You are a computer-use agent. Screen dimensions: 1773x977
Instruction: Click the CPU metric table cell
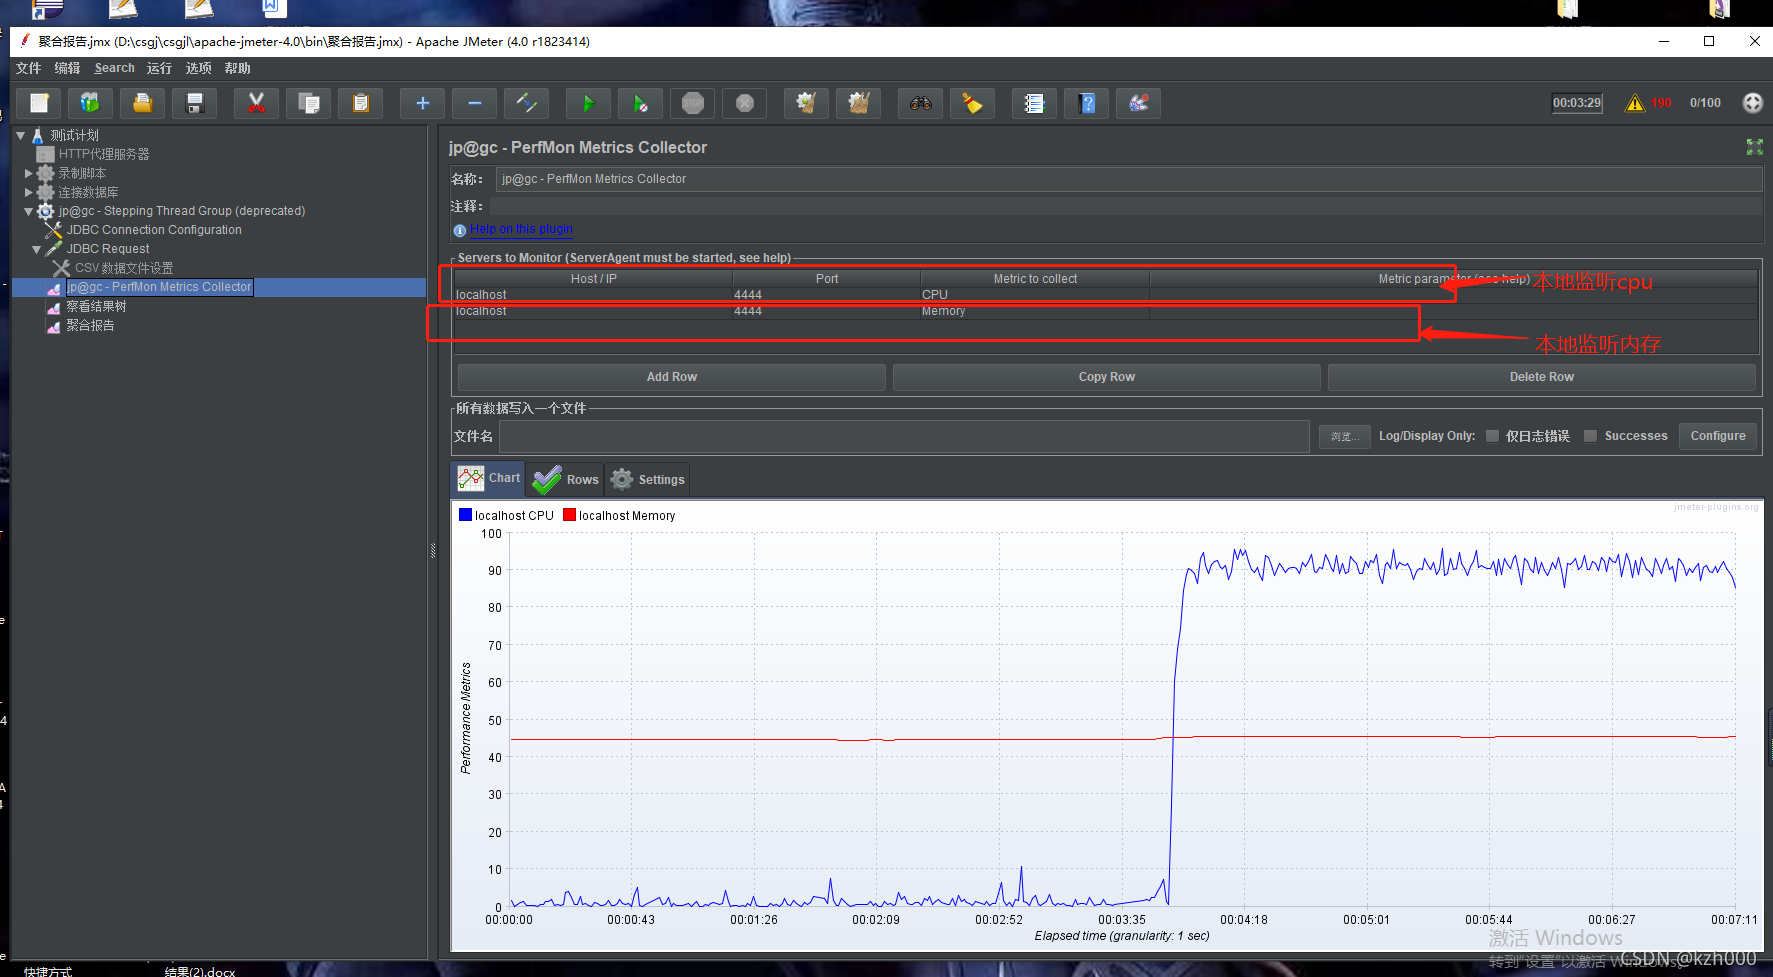(1034, 294)
